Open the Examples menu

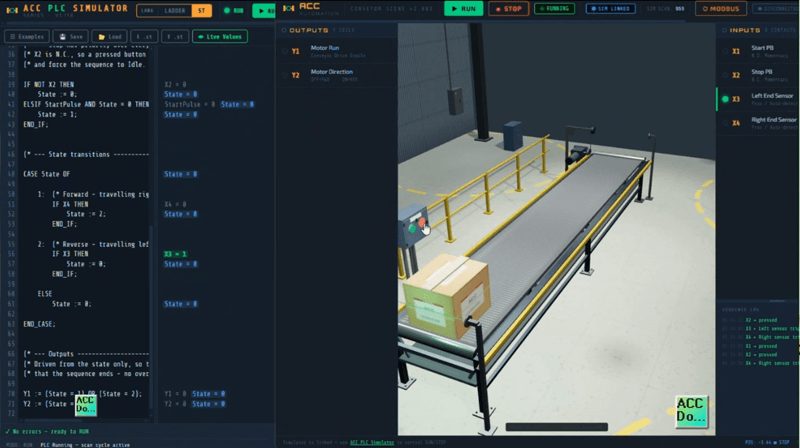coord(27,37)
